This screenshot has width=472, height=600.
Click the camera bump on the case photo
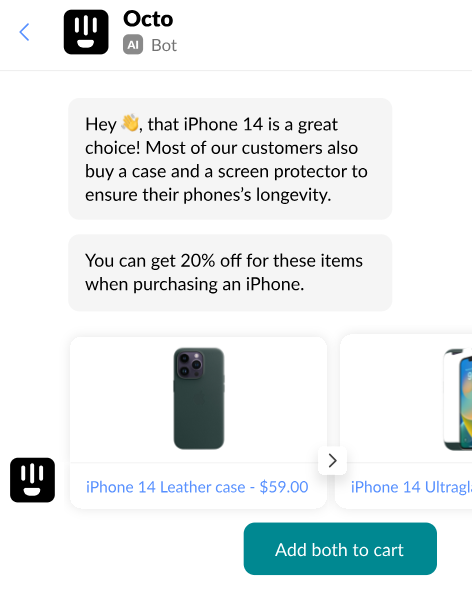coord(190,365)
